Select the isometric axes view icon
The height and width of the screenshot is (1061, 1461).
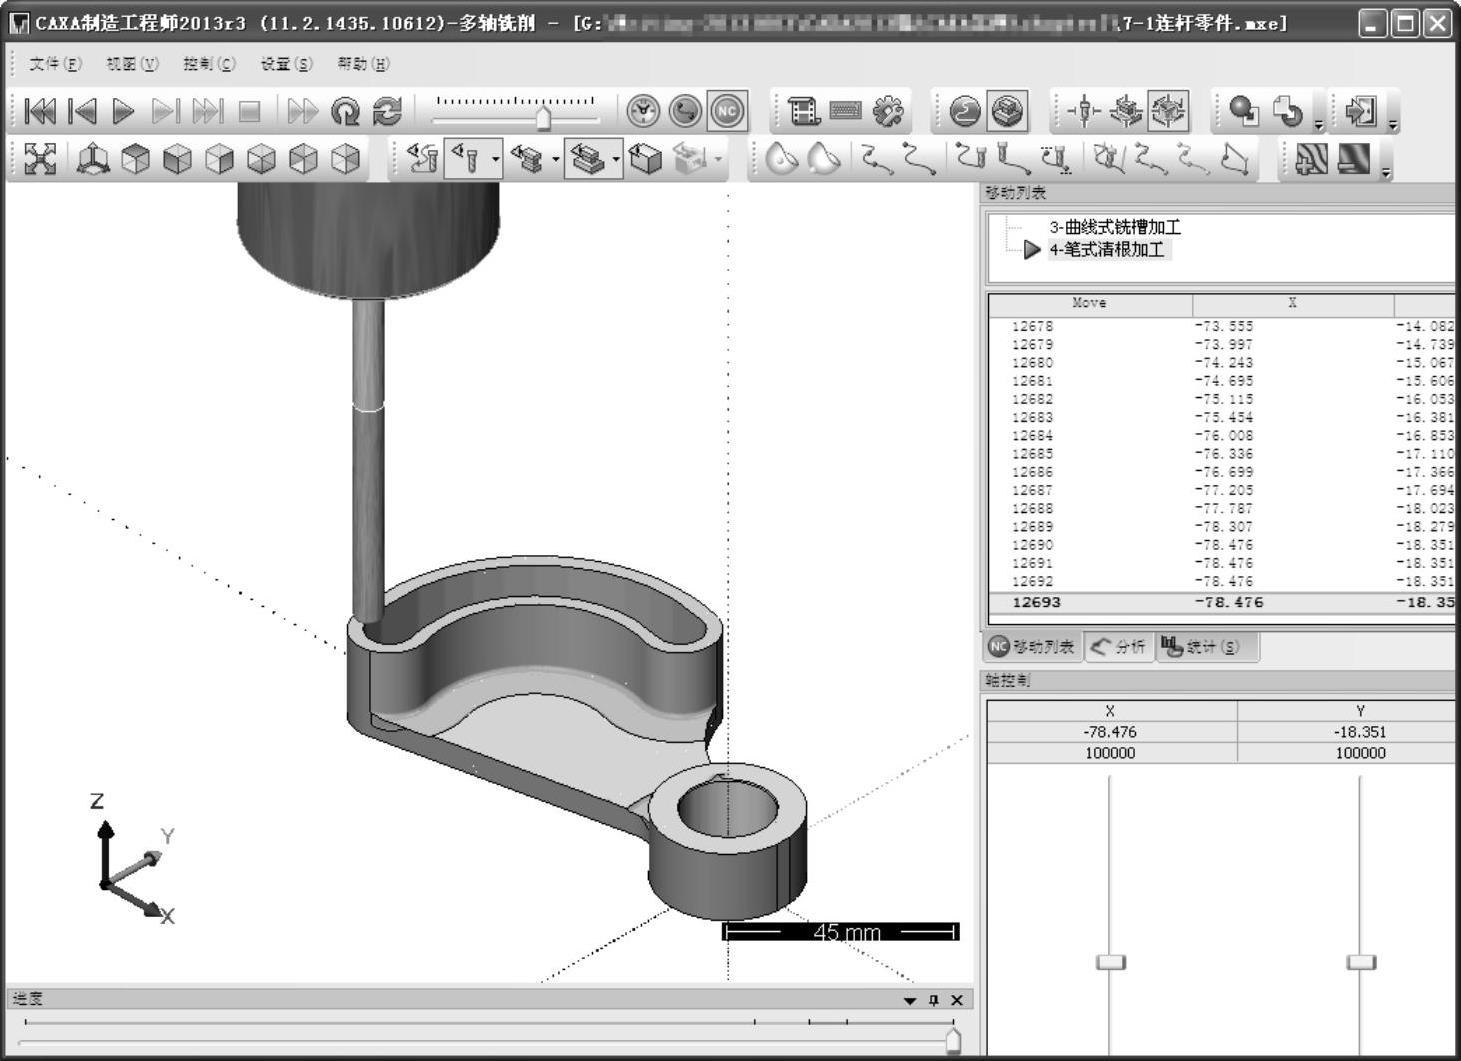[93, 159]
